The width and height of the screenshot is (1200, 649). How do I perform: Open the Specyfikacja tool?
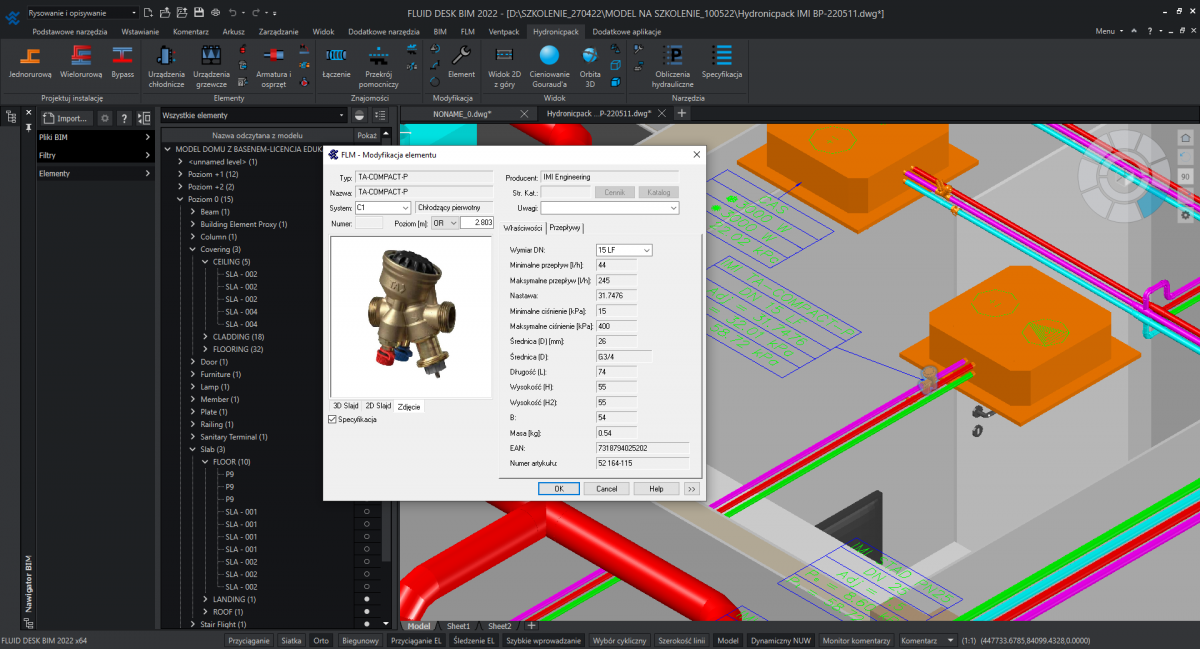[721, 61]
